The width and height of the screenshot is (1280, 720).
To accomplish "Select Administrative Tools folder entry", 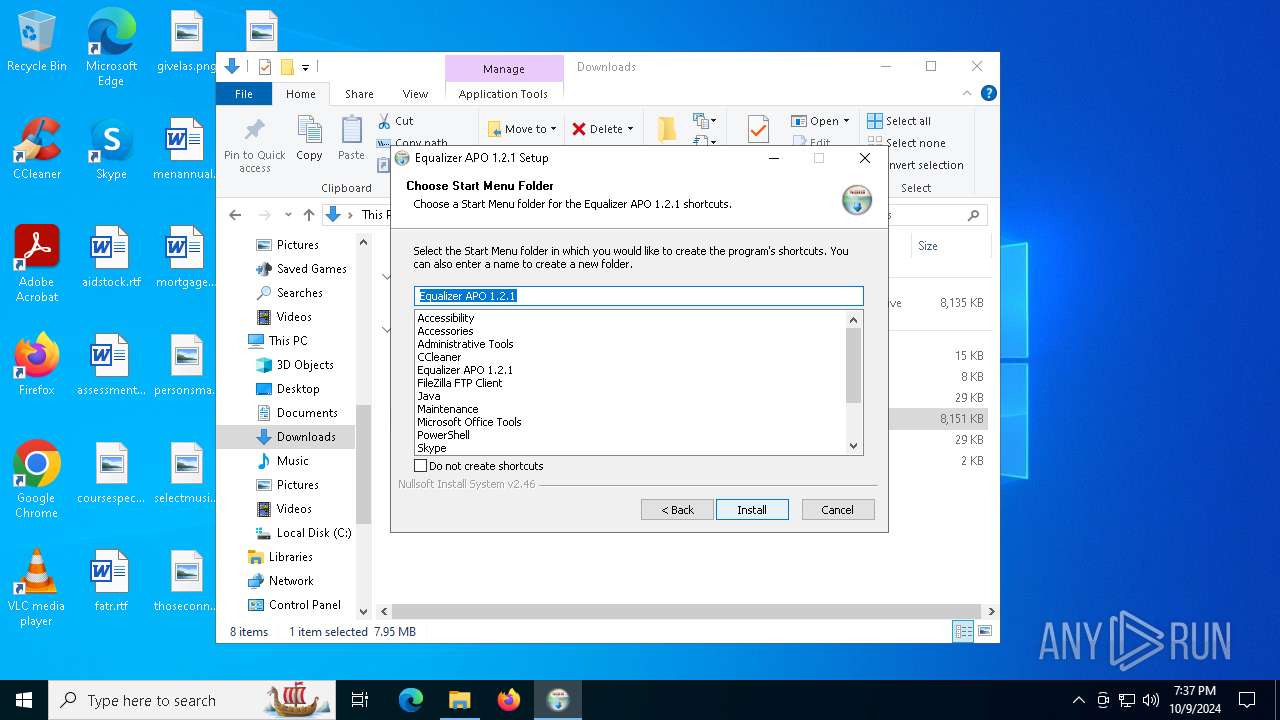I will 465,344.
